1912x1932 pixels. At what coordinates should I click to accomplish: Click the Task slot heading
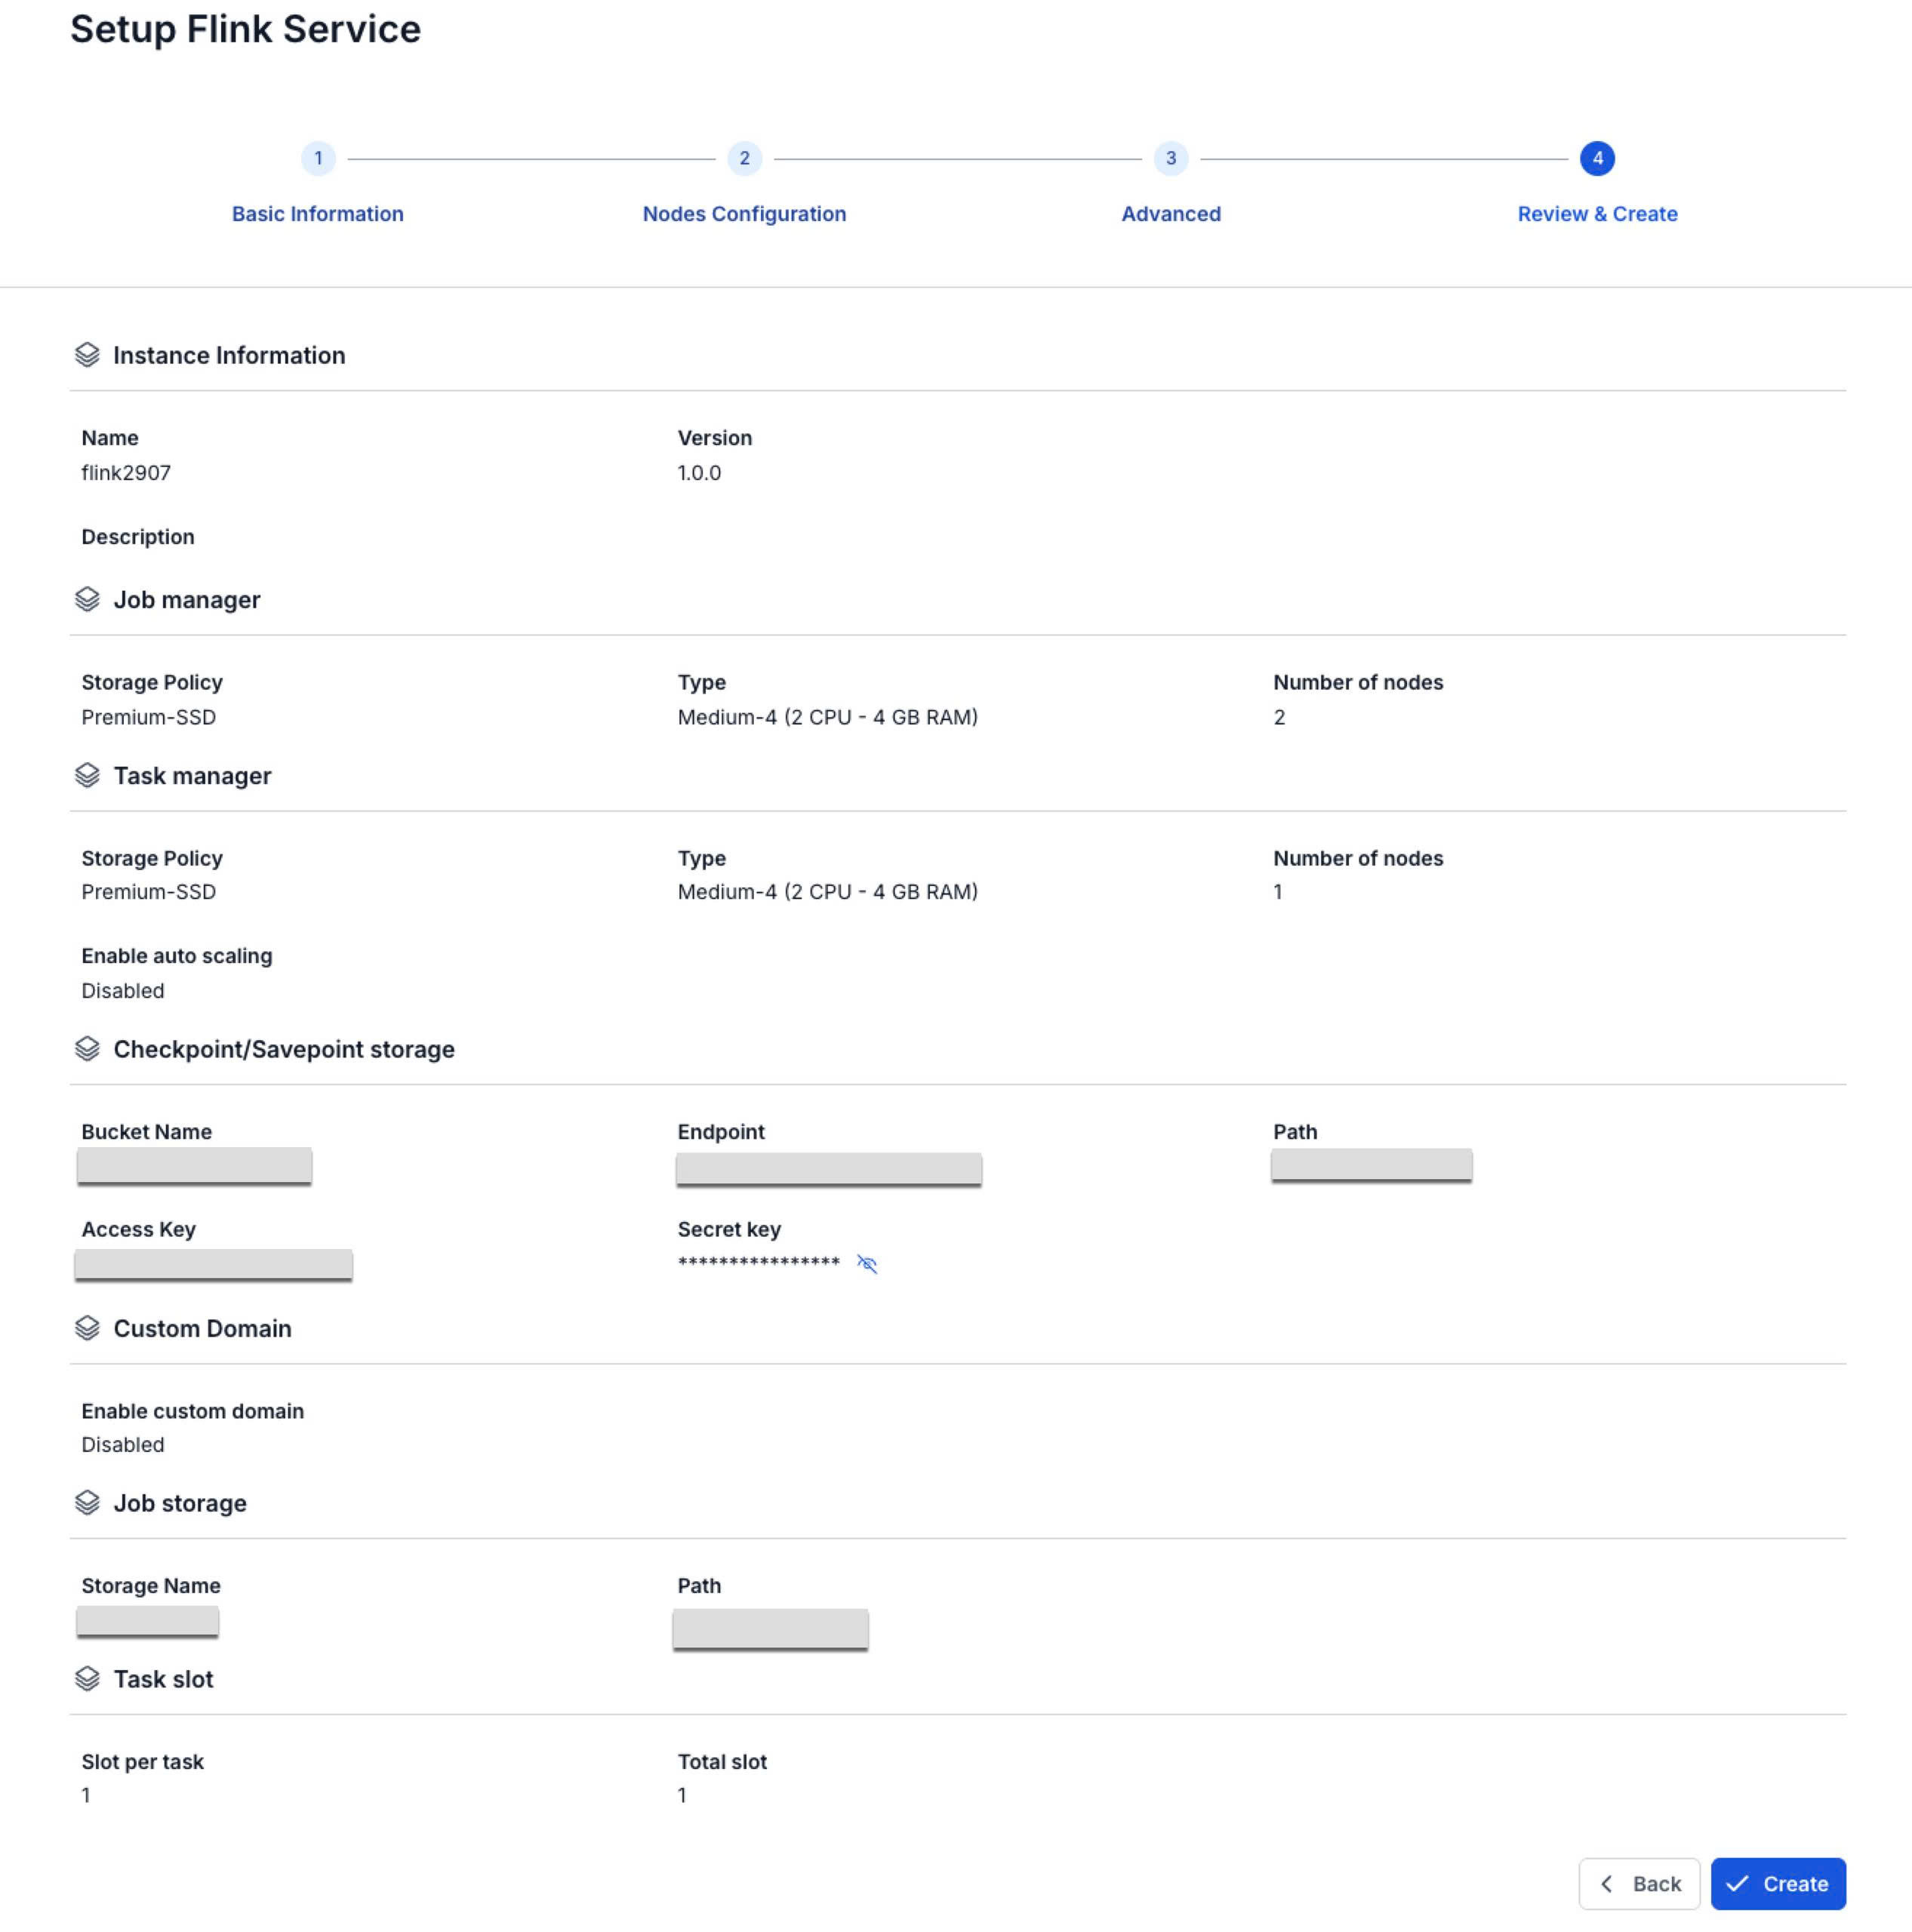coord(163,1679)
